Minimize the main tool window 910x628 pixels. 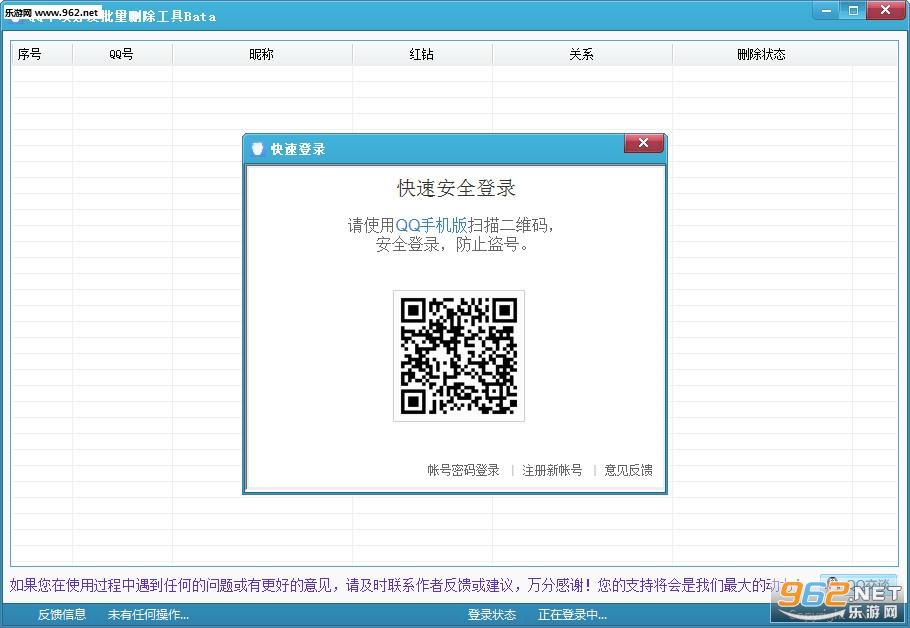(826, 10)
